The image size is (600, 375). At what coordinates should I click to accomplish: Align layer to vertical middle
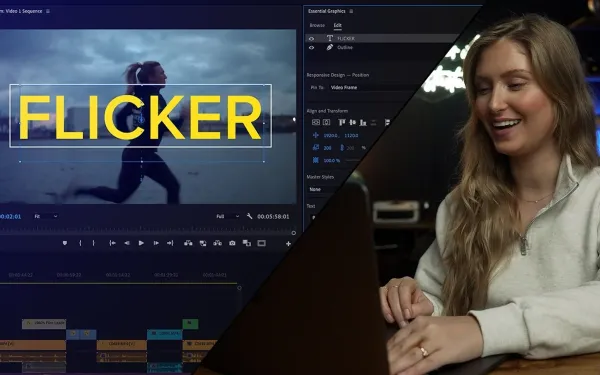352,122
